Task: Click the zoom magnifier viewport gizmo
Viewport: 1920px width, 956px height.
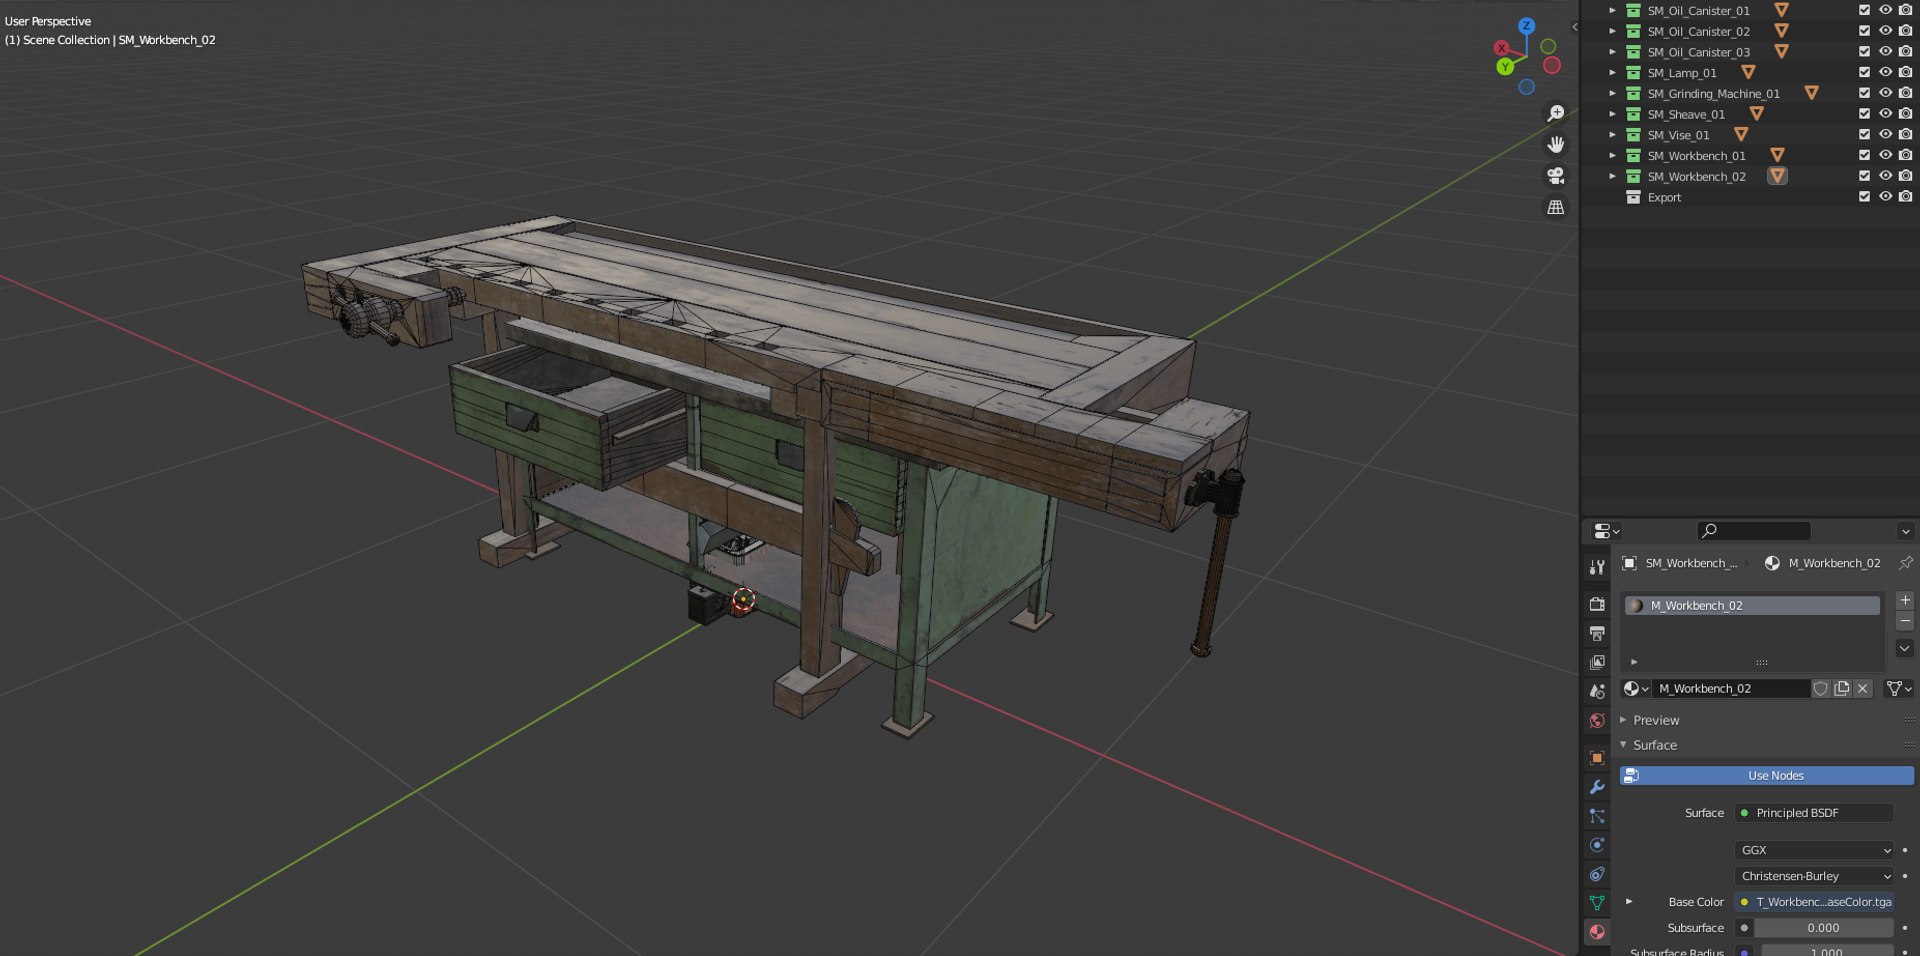Action: [1556, 114]
